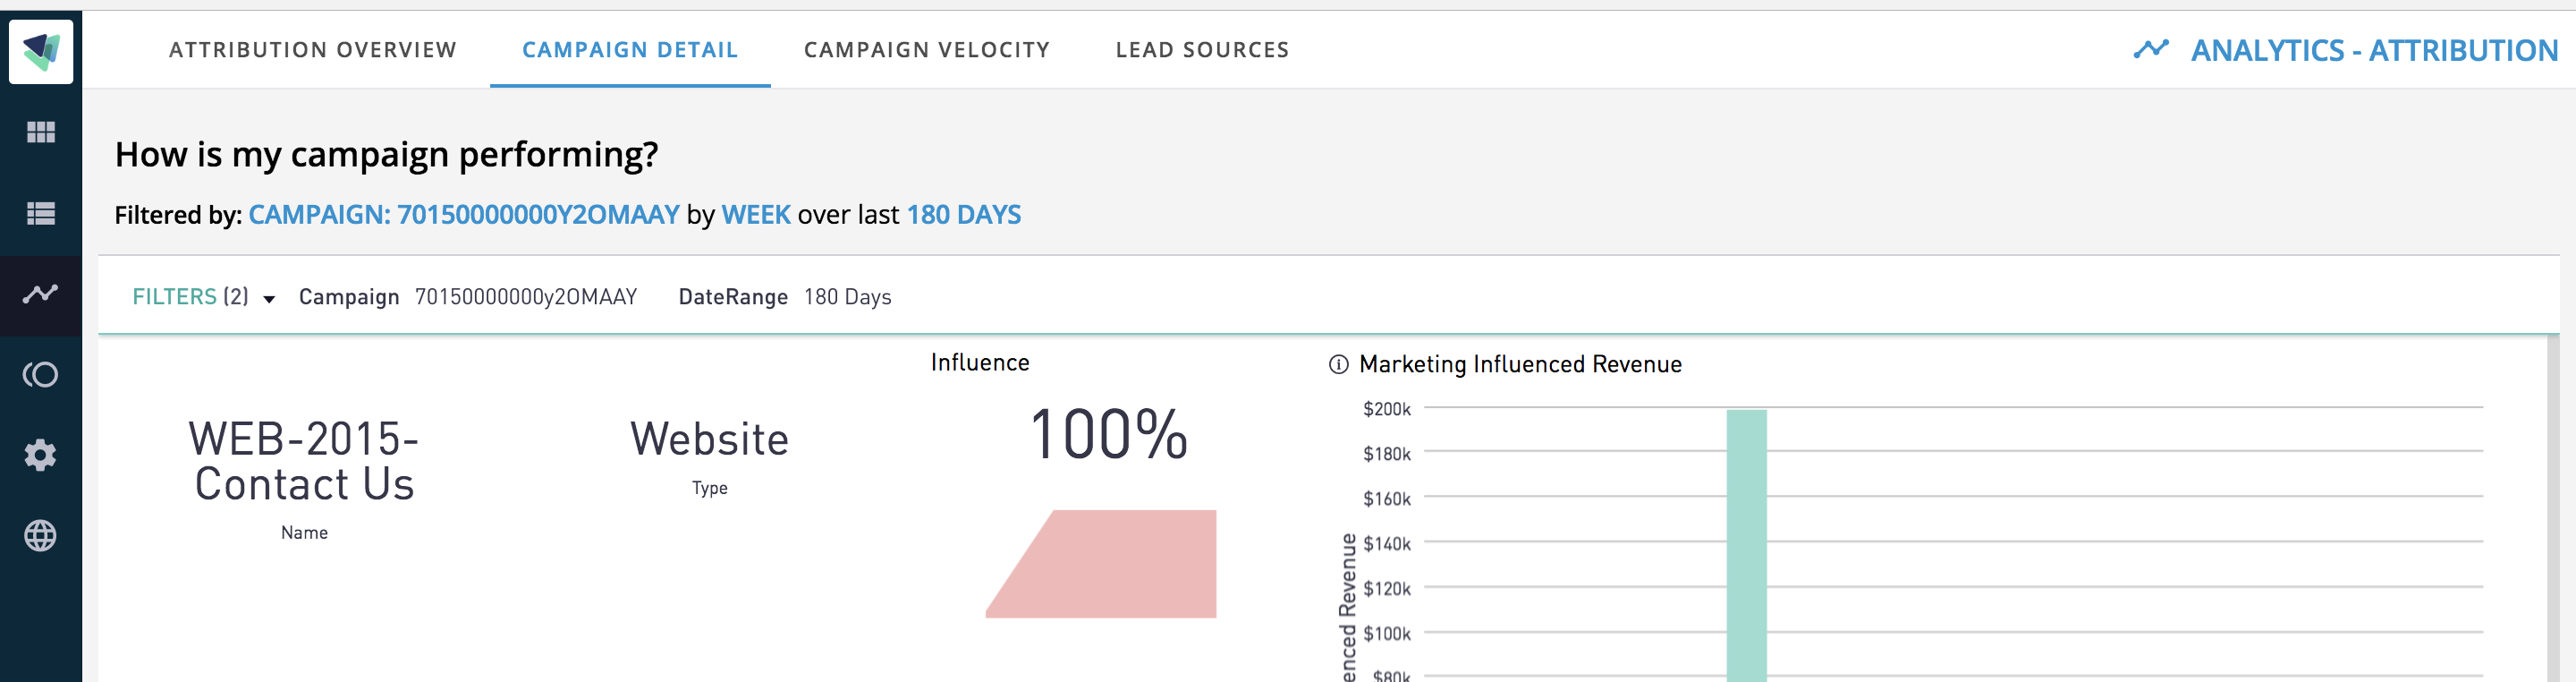Click the DateRange filter value 180 Days
The height and width of the screenshot is (682, 2576).
click(847, 297)
